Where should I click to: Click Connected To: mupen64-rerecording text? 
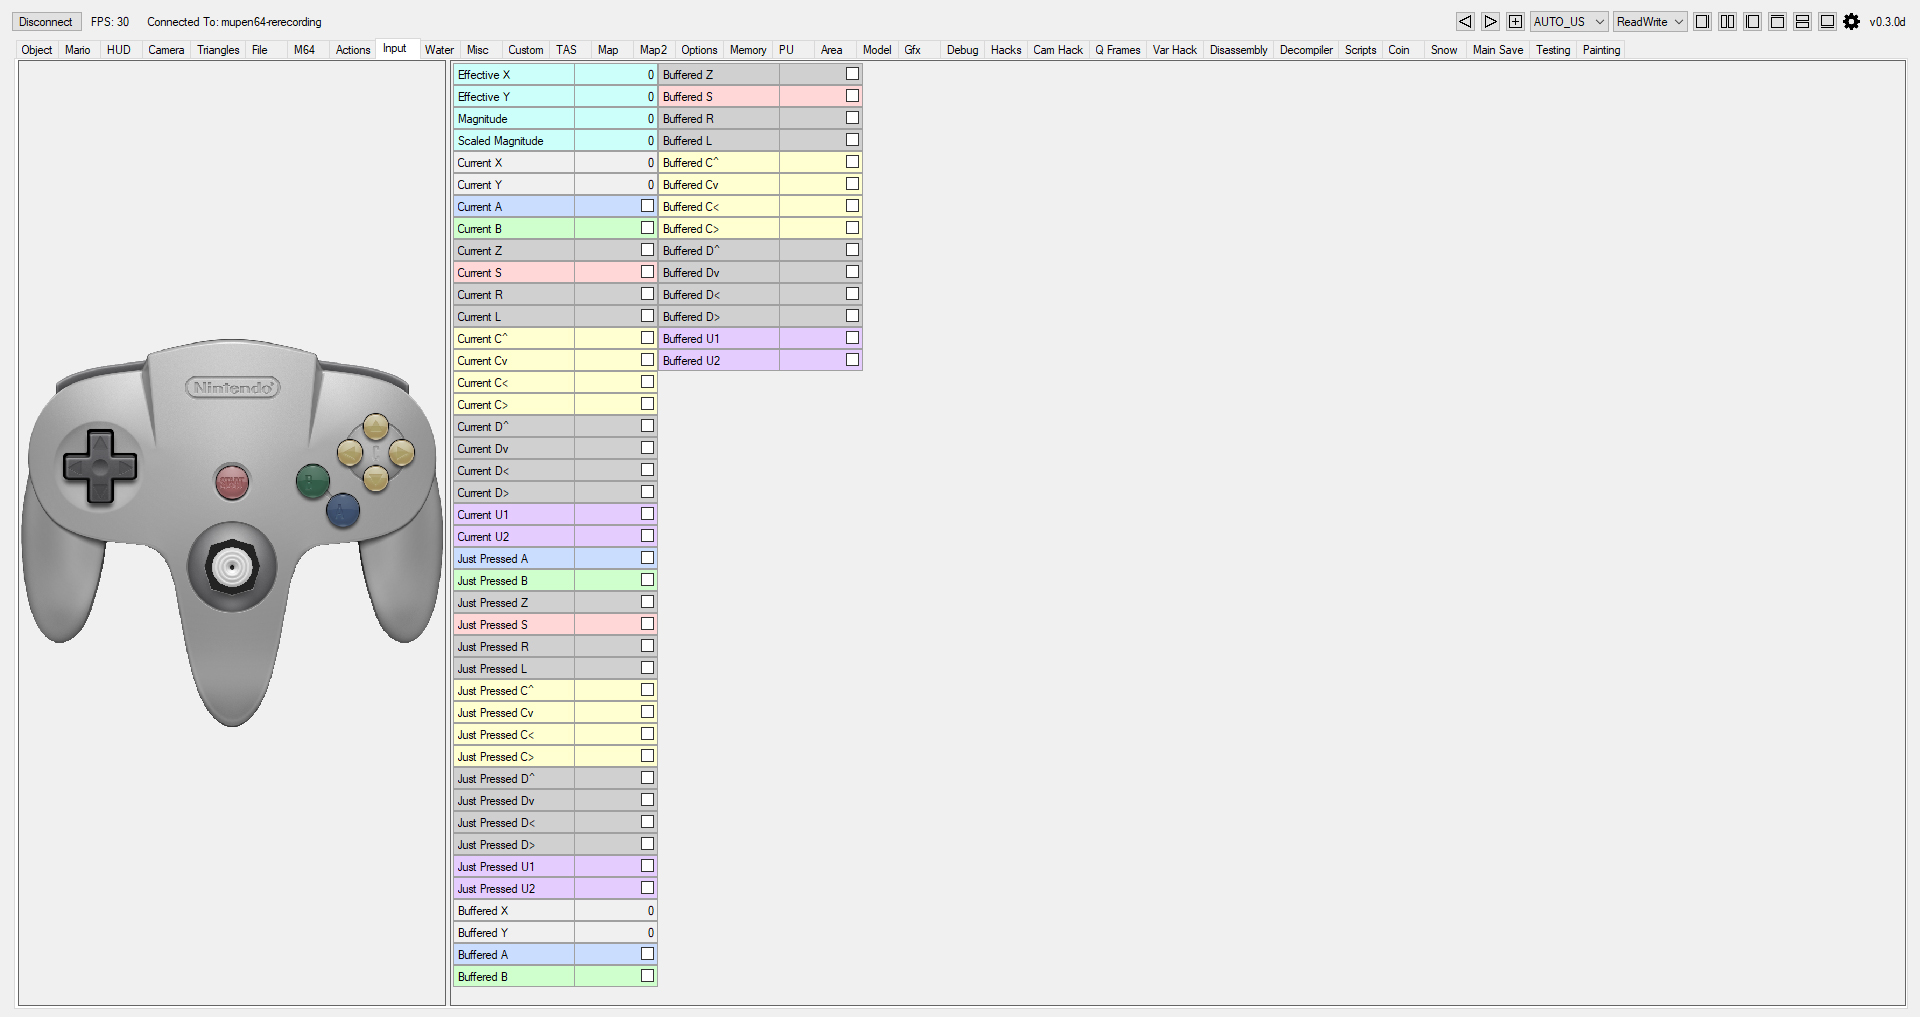pyautogui.click(x=234, y=22)
